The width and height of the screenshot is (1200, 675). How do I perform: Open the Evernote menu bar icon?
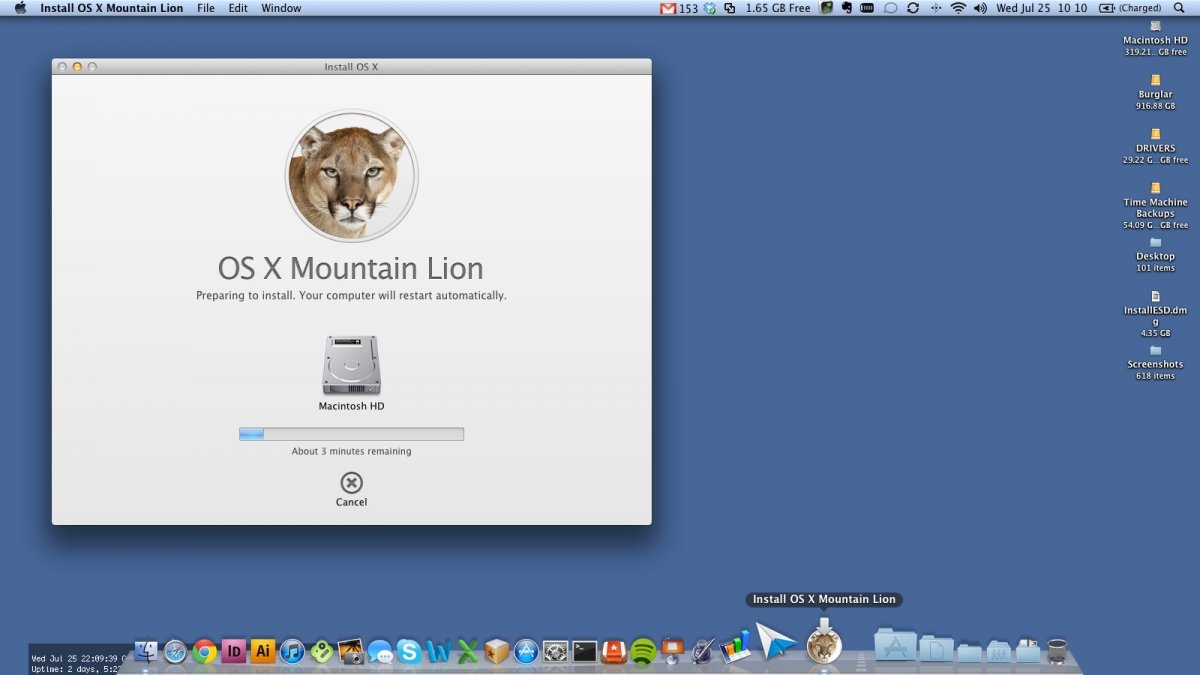pyautogui.click(x=846, y=8)
